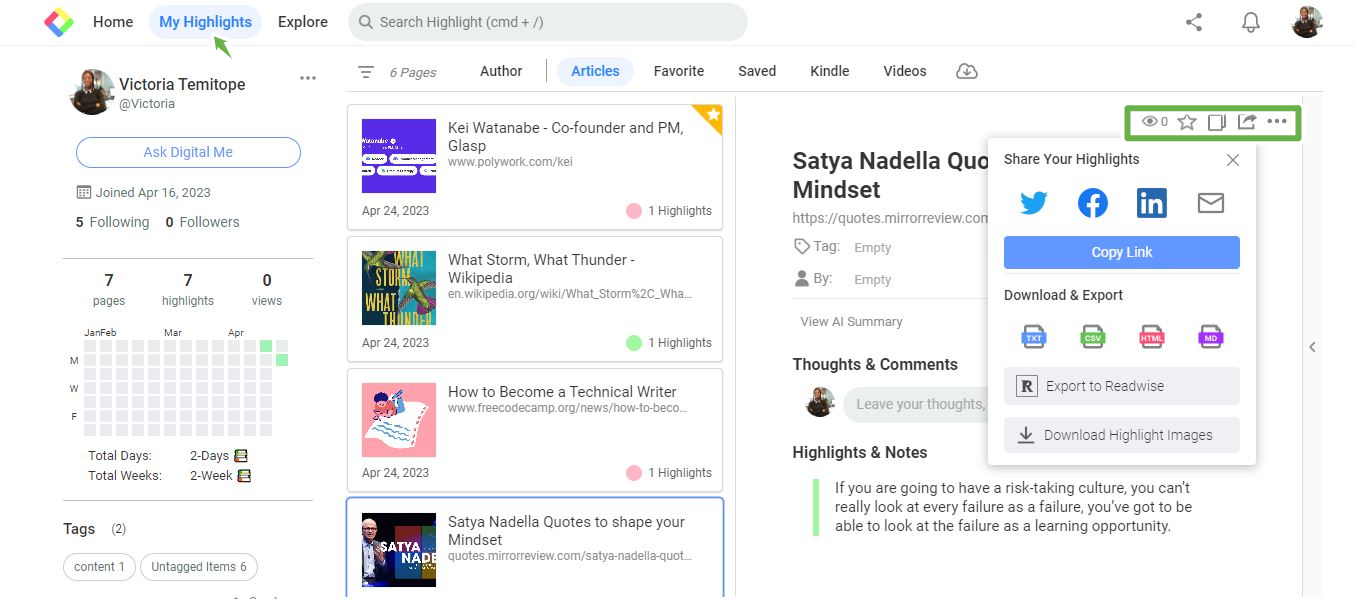Focus the Search Highlight field
The image size is (1355, 604).
click(548, 22)
